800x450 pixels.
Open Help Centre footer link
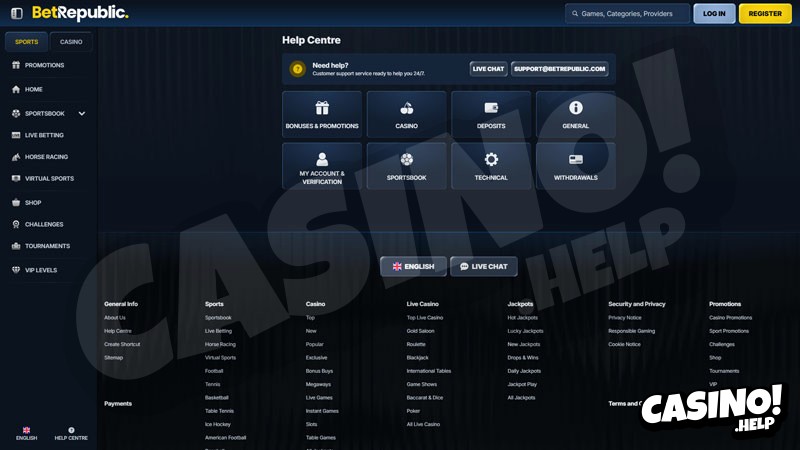(118, 331)
